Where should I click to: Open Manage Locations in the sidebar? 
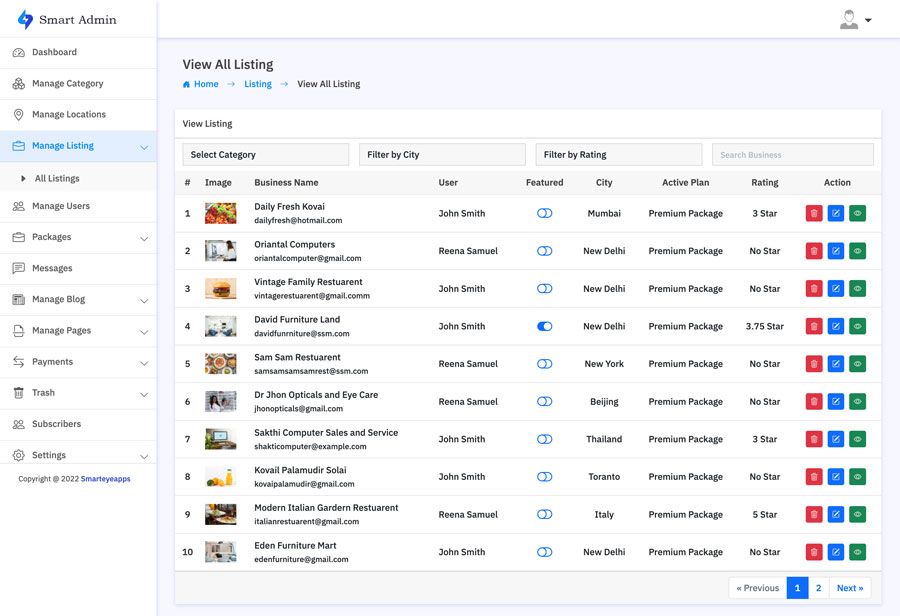pyautogui.click(x=68, y=114)
